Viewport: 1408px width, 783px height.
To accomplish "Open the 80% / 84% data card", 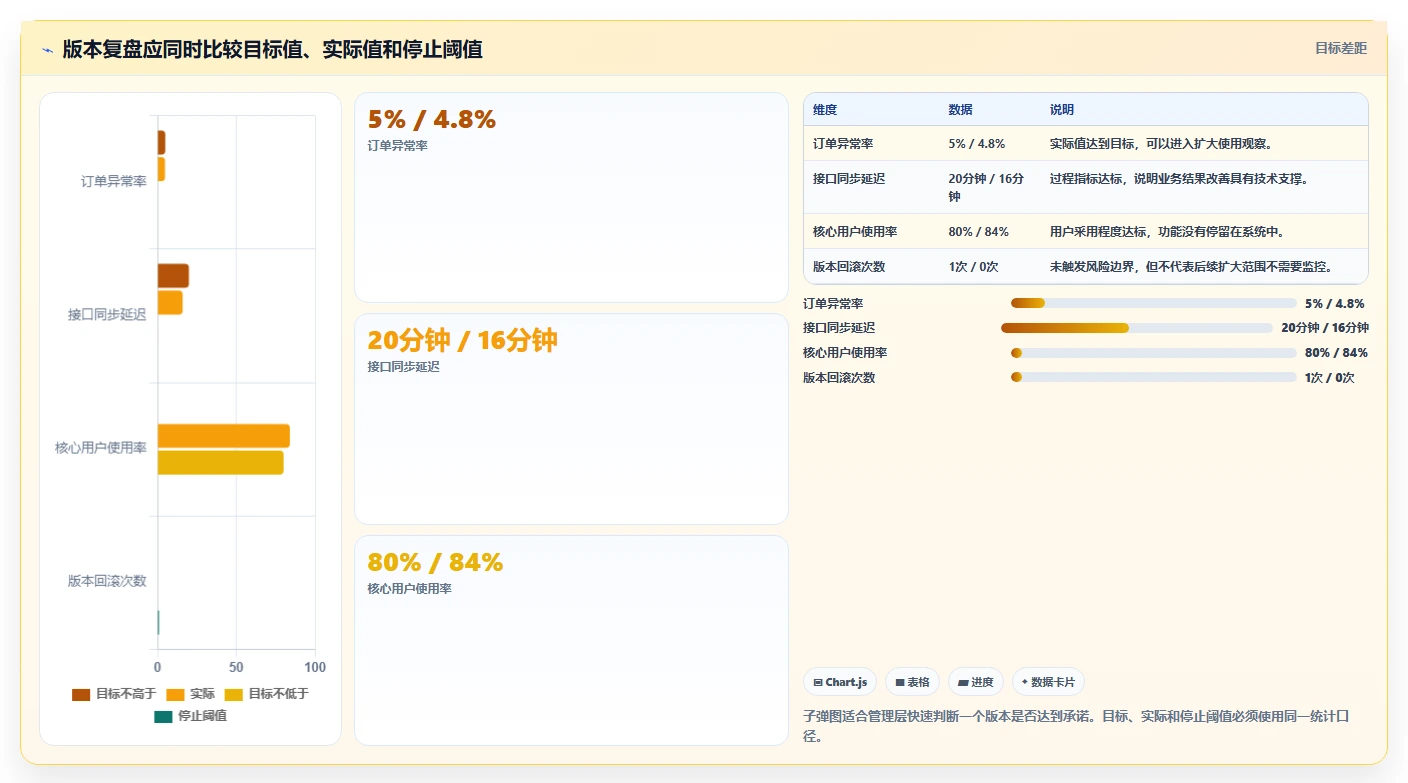I will [571, 640].
